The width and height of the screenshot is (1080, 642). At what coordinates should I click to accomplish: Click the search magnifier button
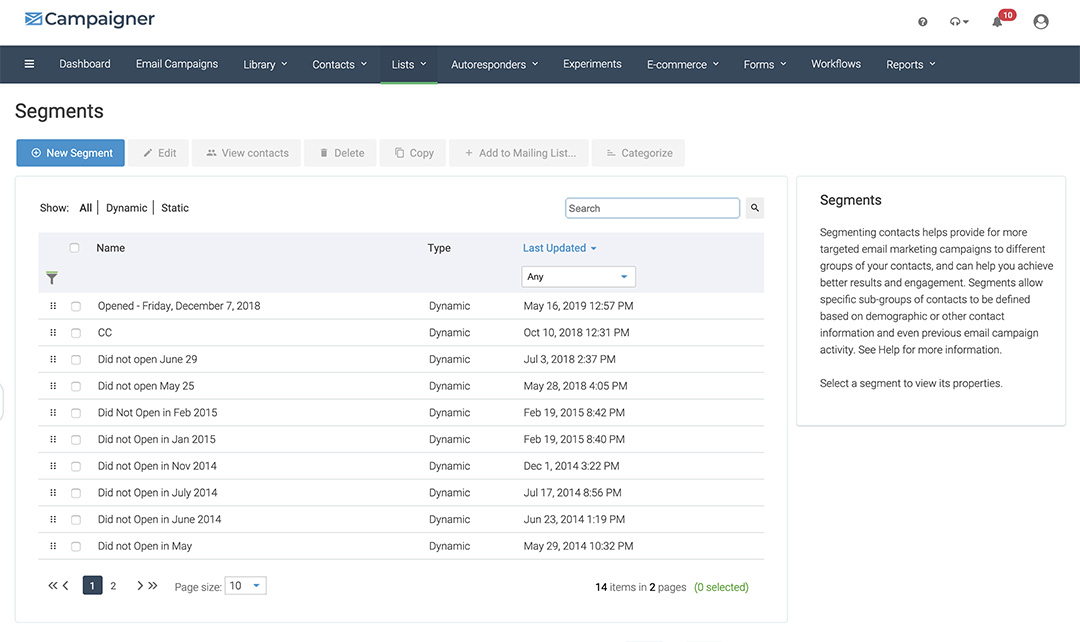pos(755,208)
